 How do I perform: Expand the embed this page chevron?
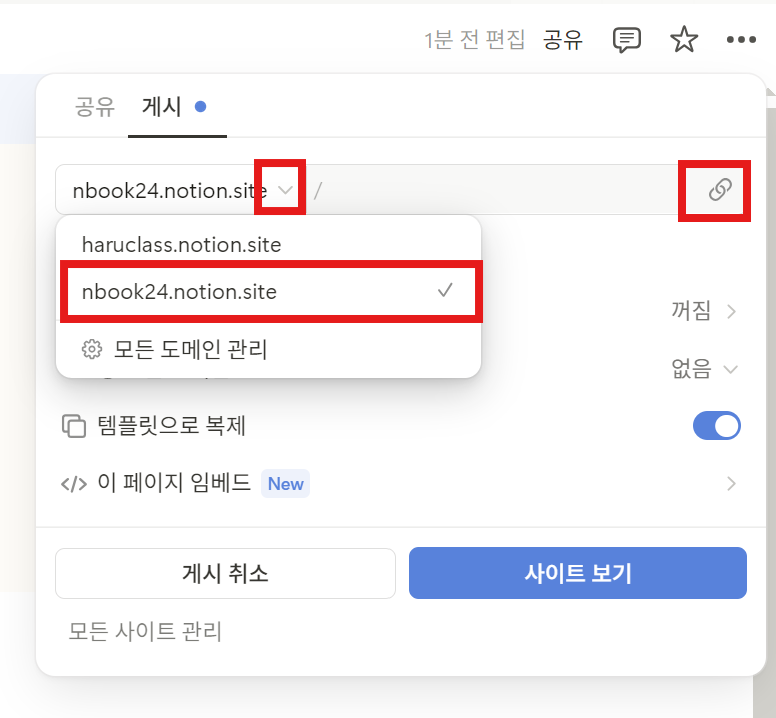731,483
